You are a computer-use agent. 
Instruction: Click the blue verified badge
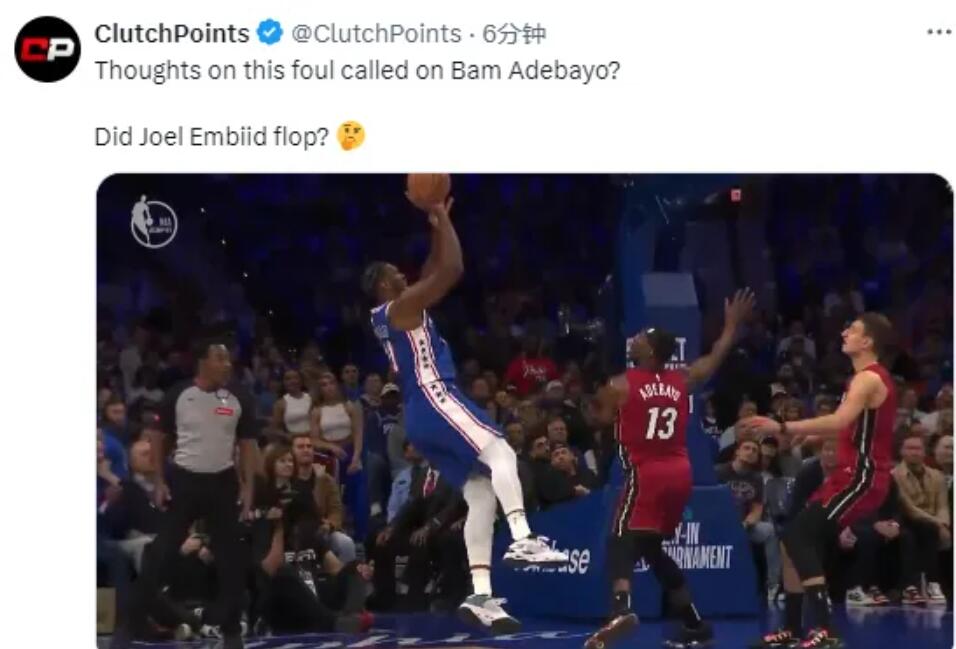pos(270,33)
